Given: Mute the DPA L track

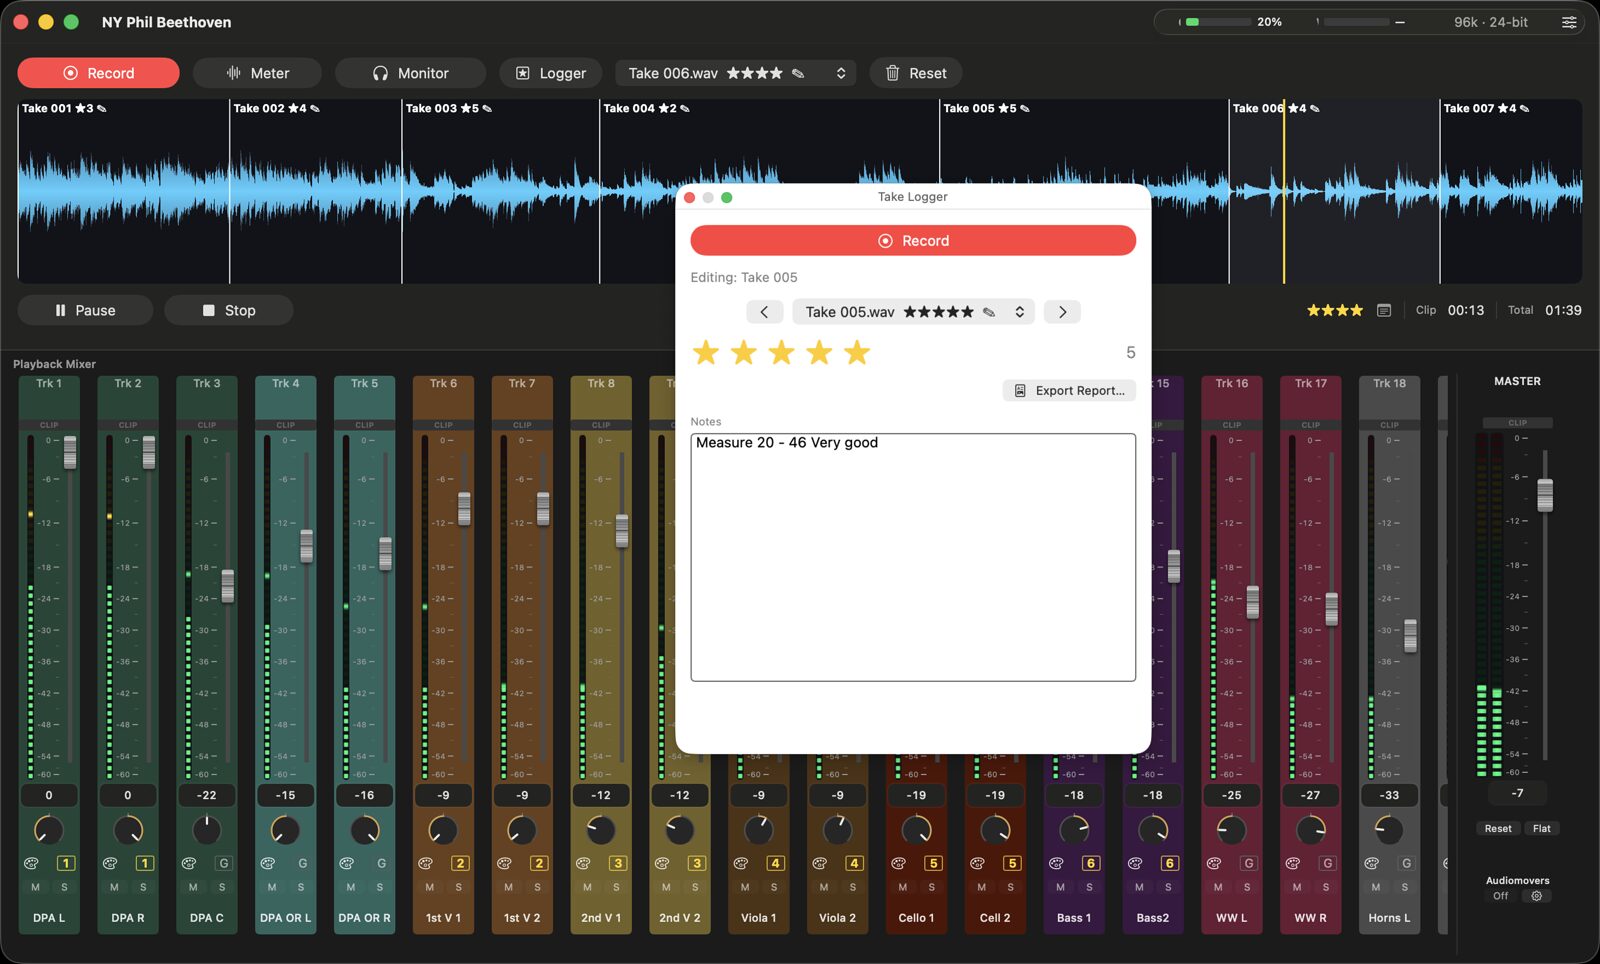Looking at the screenshot, I should (x=36, y=887).
